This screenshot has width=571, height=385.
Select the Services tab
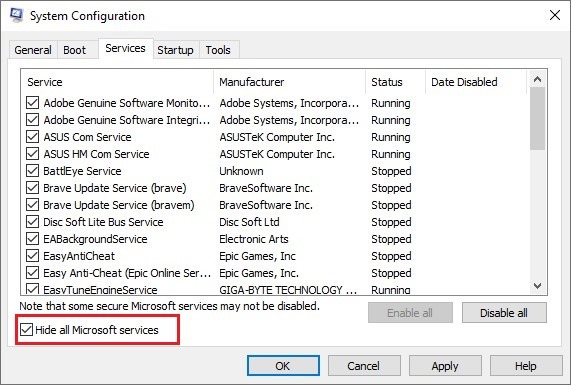click(125, 48)
